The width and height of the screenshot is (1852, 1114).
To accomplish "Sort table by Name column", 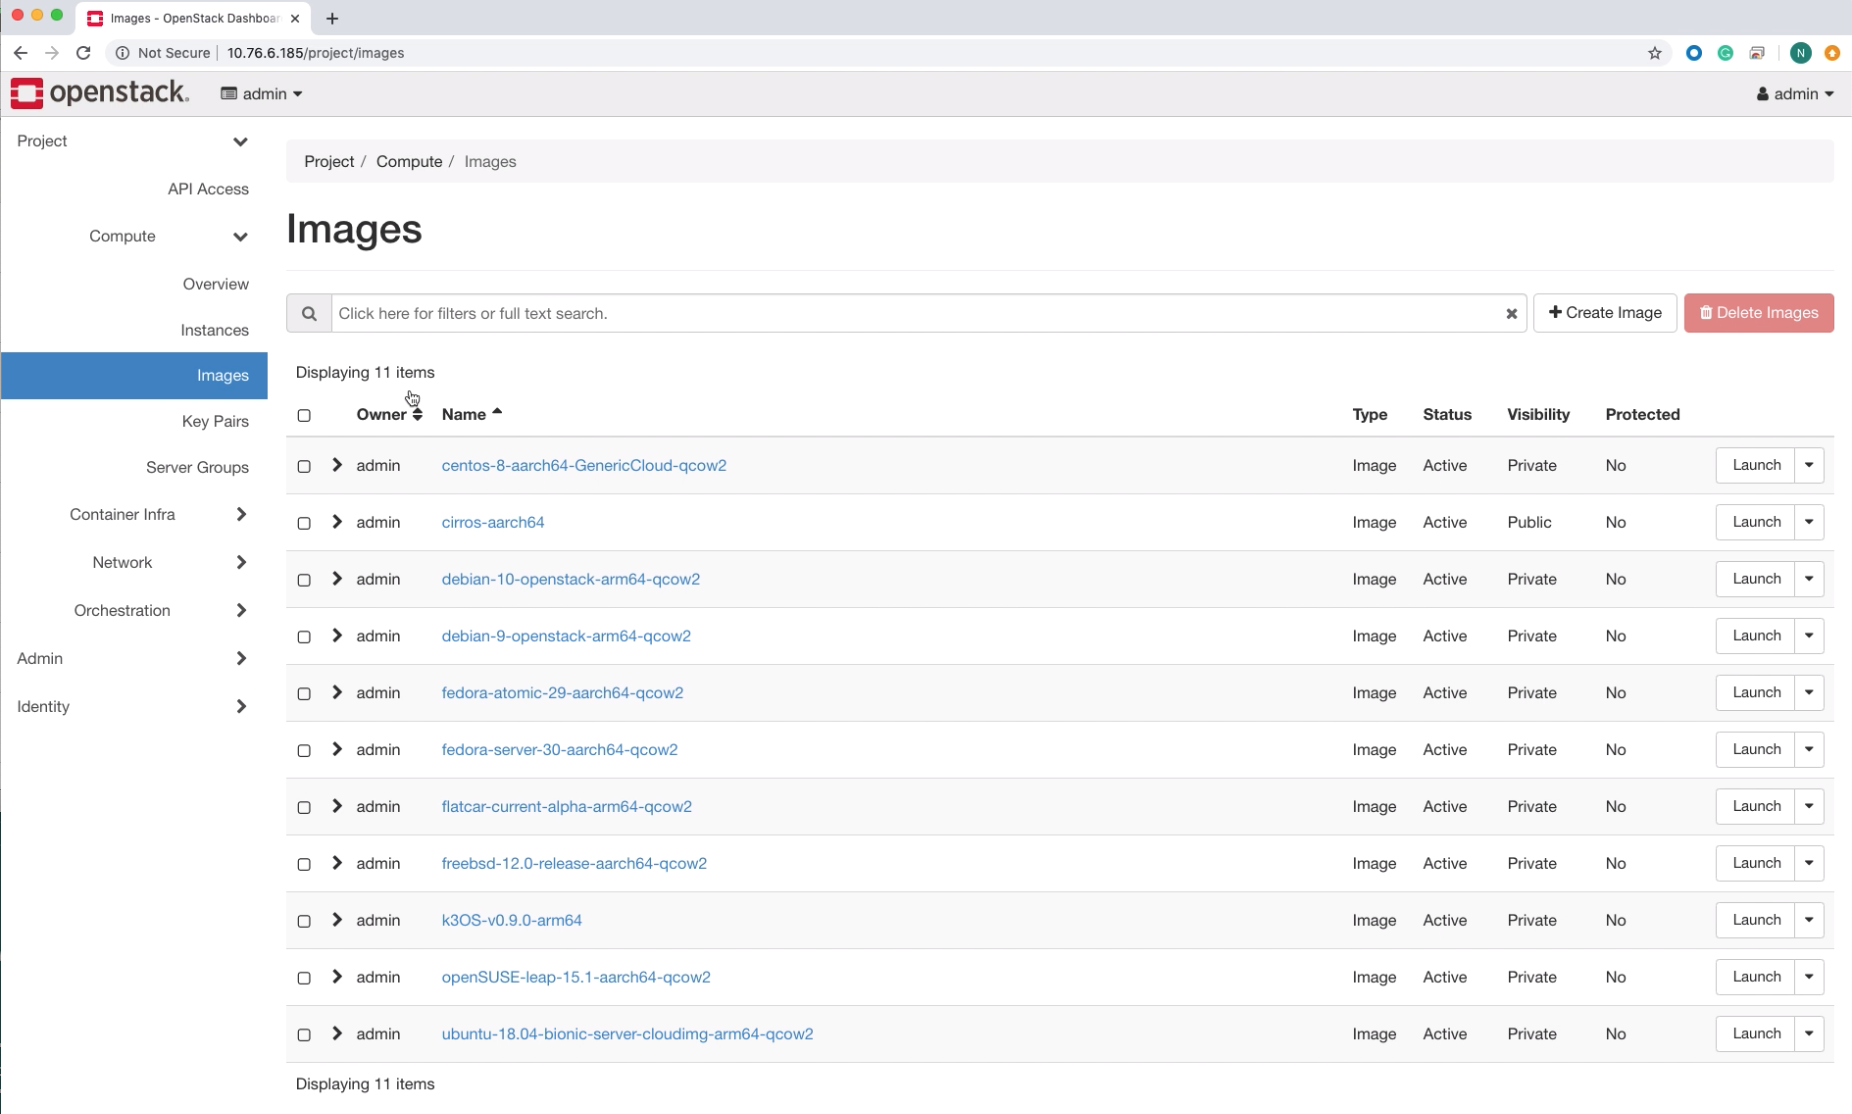I will (x=471, y=414).
